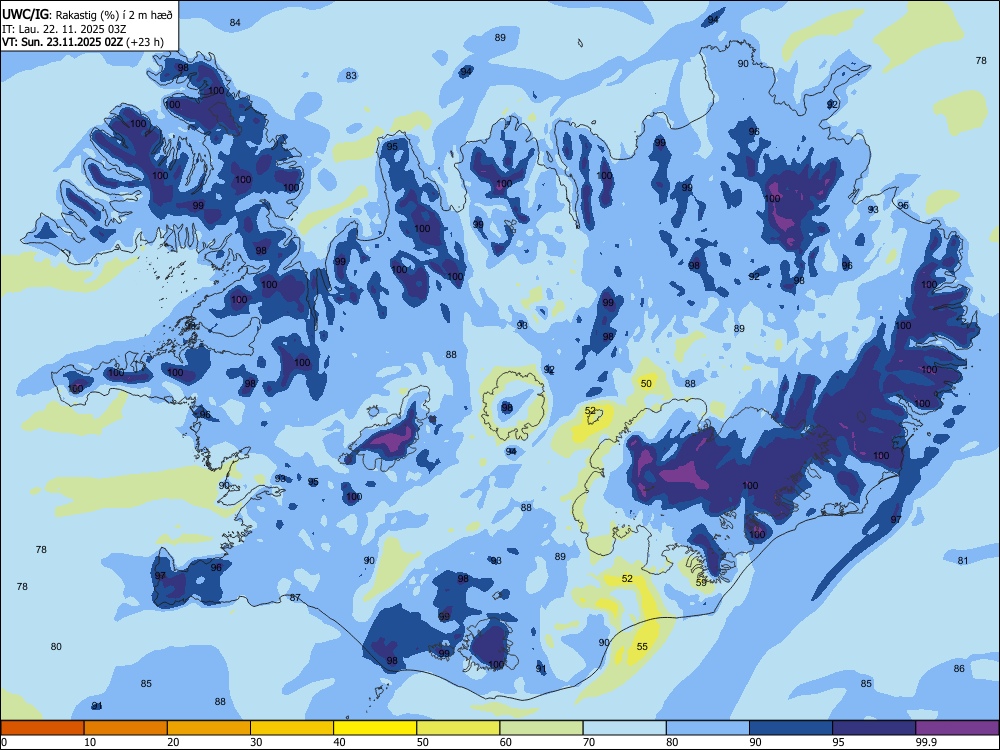Pick the 20–30 amber legend swatch
This screenshot has width=1000, height=750.
[209, 728]
